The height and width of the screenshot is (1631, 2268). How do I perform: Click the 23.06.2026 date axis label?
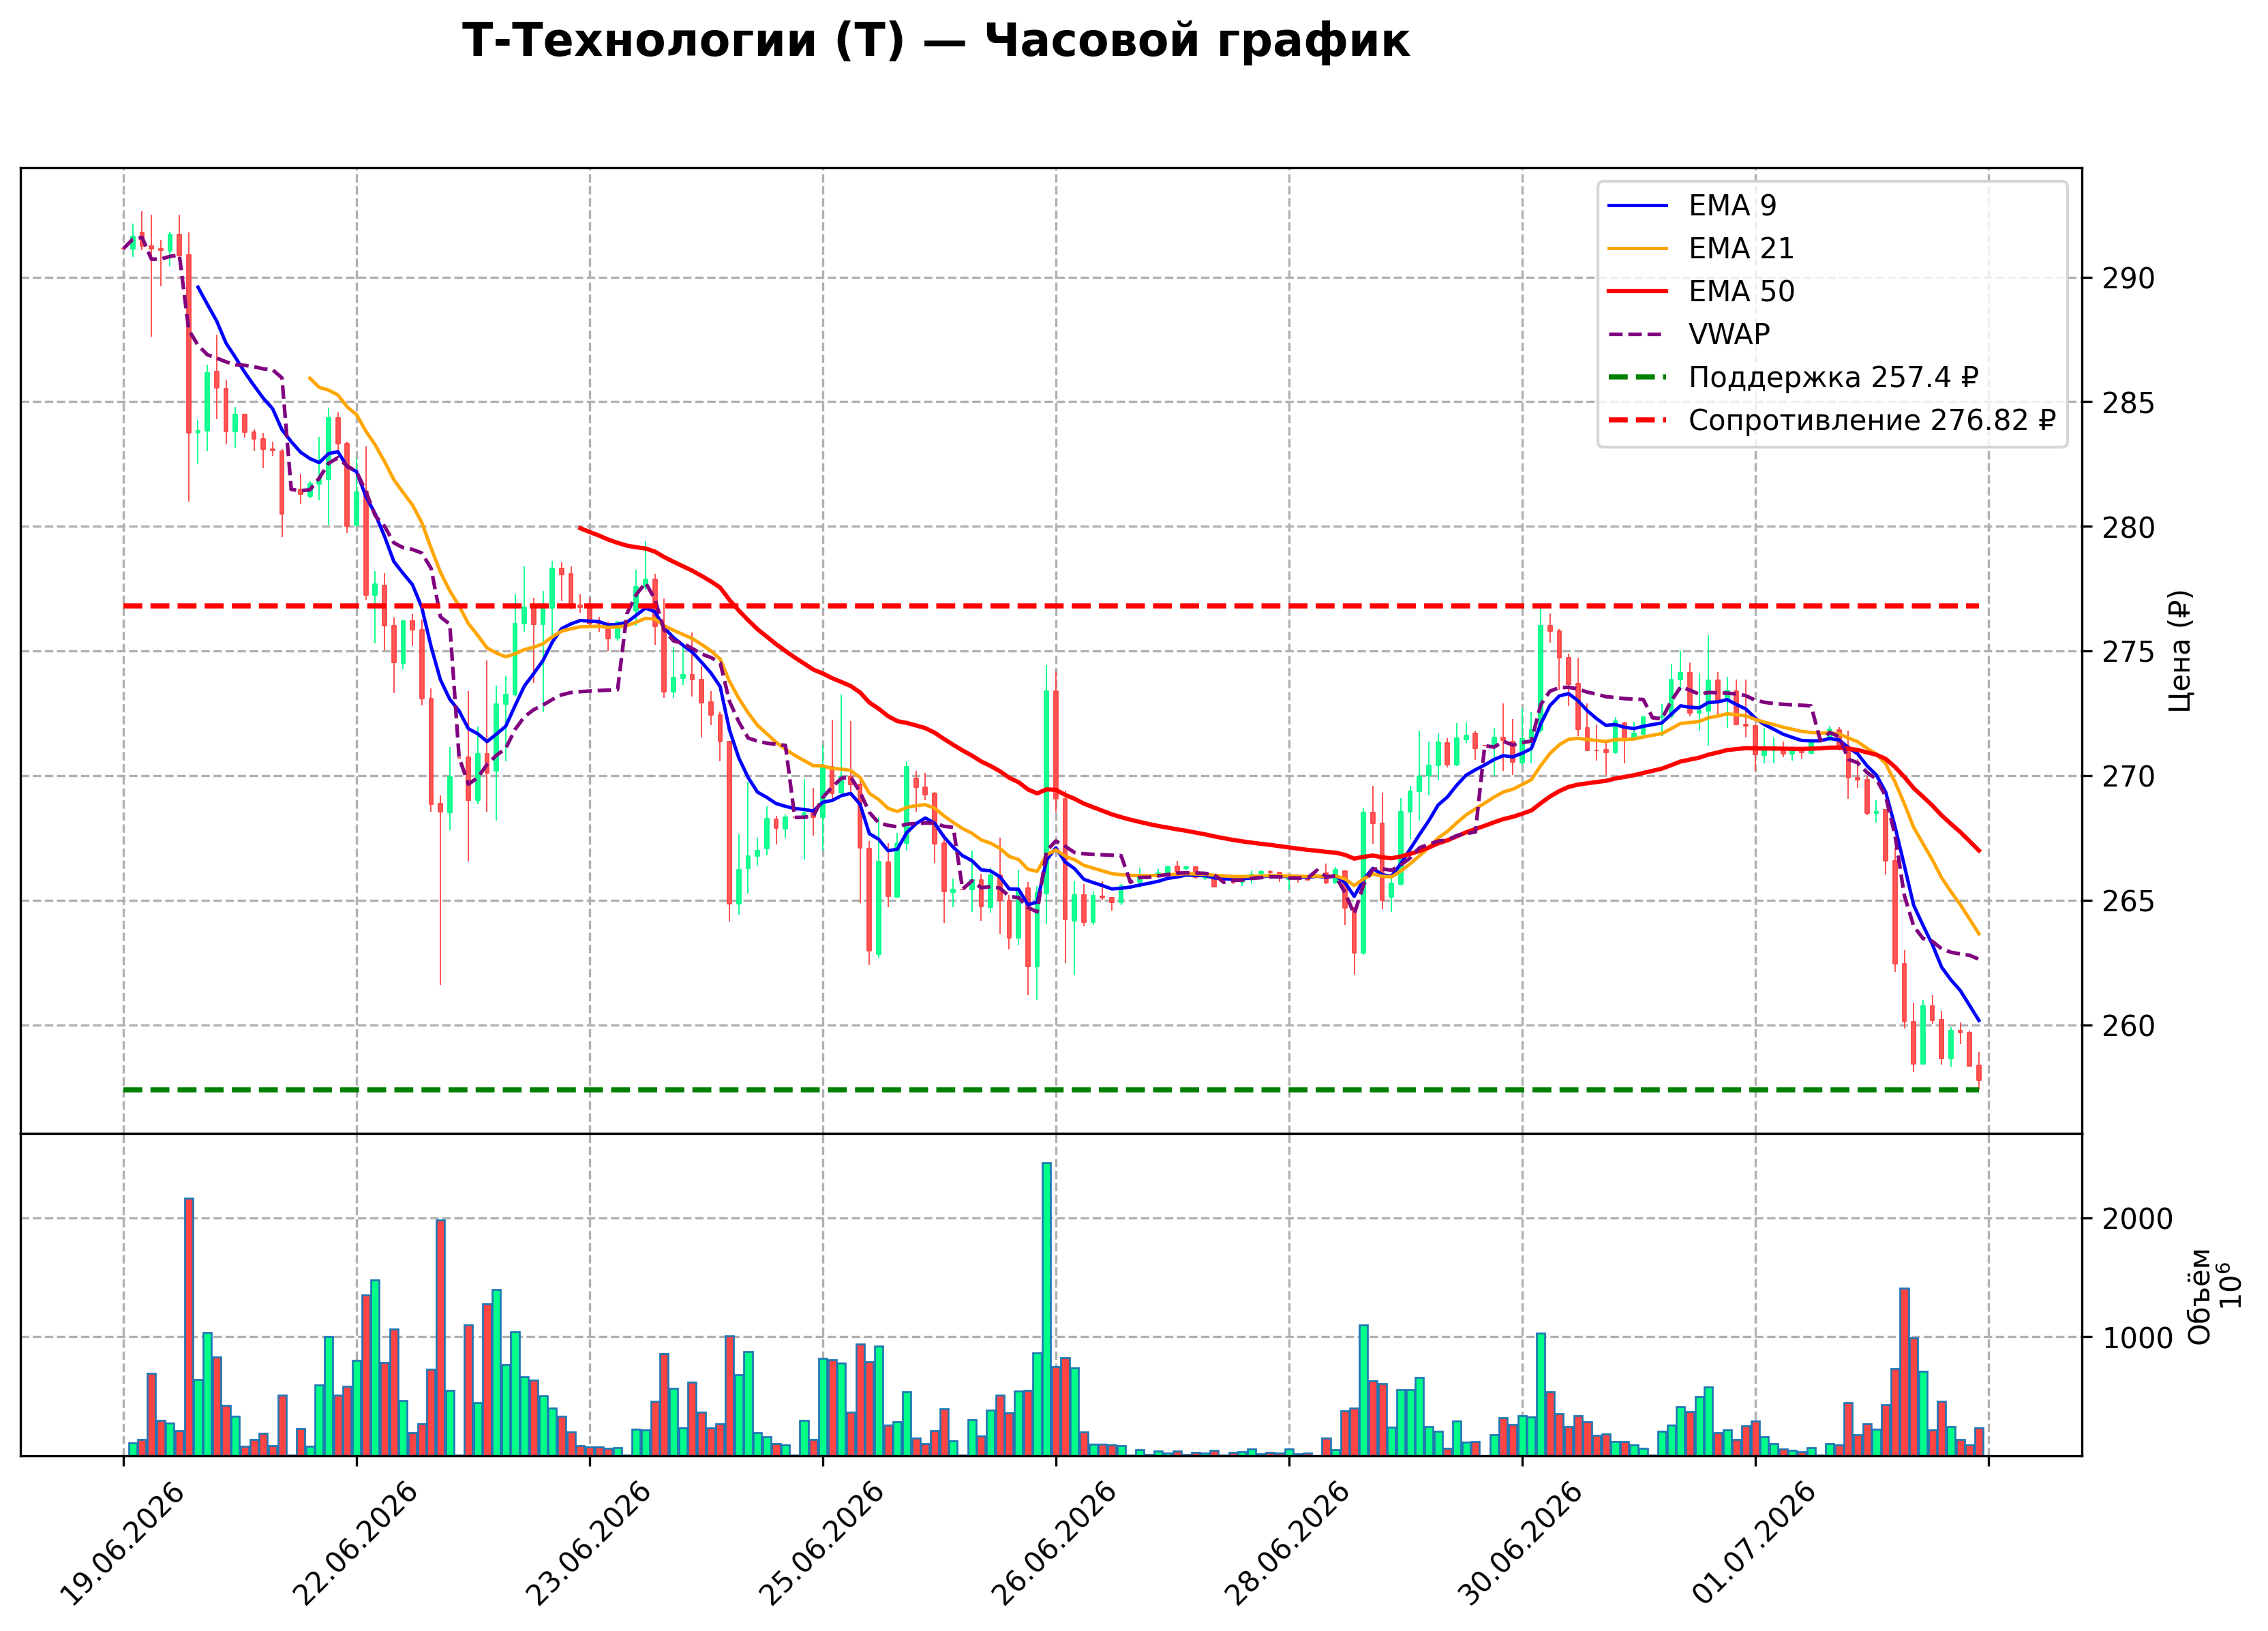click(588, 1544)
